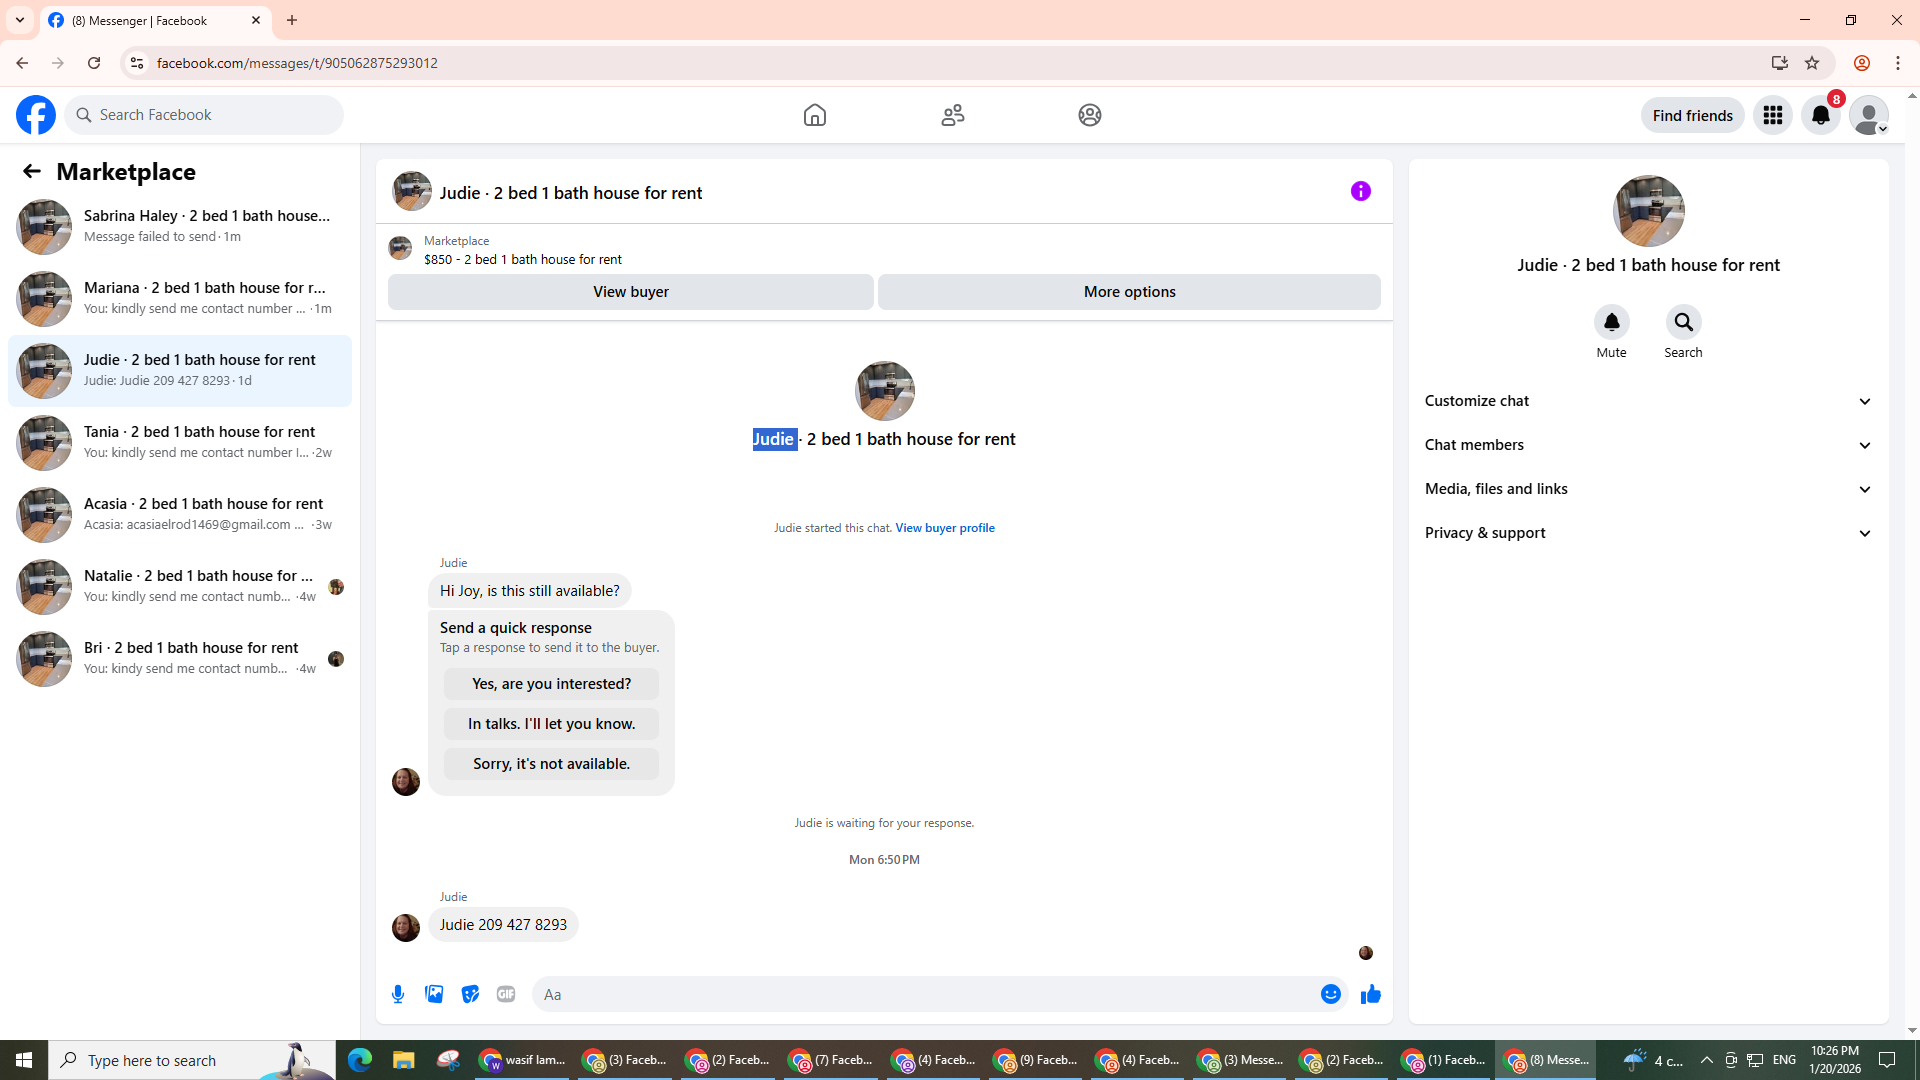Open notifications bell
Screen dimensions: 1920x1080
1821,115
